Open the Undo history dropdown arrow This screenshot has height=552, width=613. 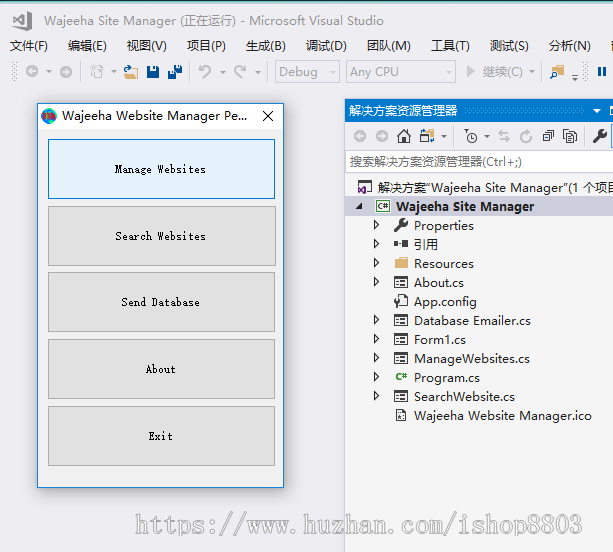[x=223, y=72]
